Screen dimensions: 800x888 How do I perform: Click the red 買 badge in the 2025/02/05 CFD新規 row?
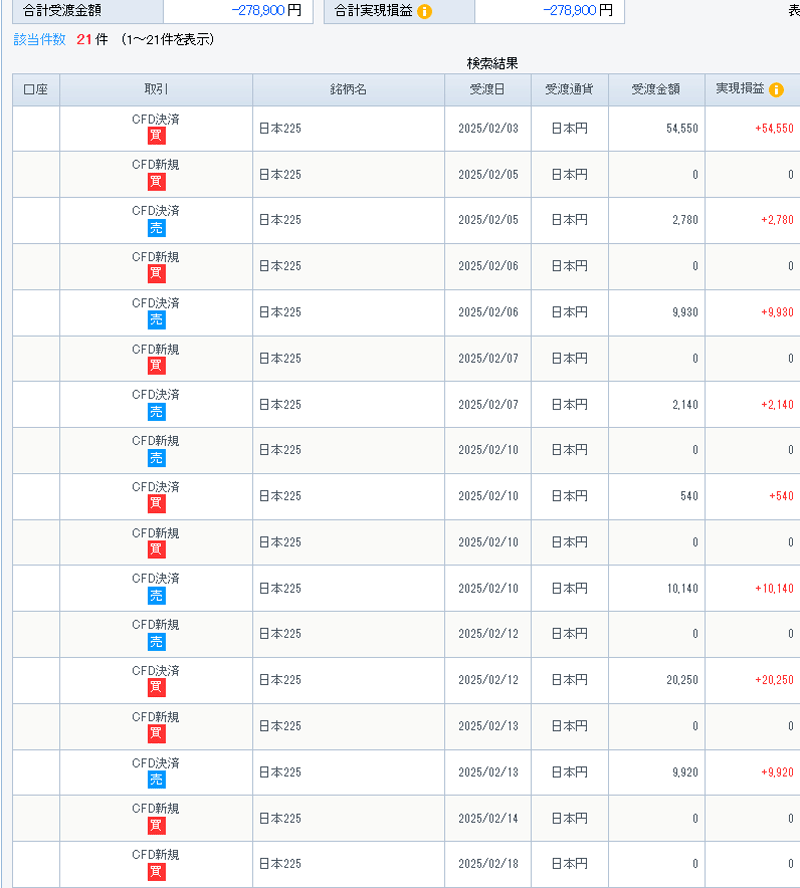click(x=156, y=182)
